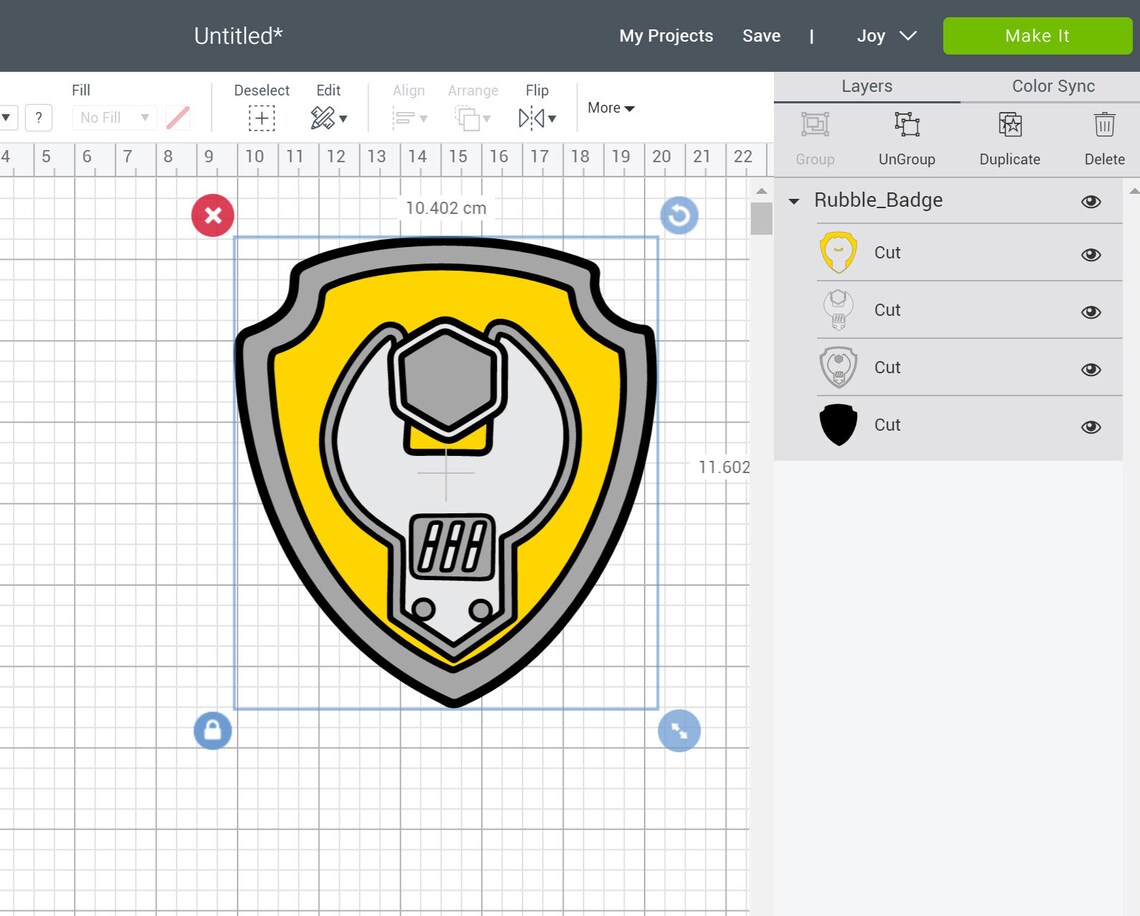Click the blue resize handle on badge
This screenshot has height=916, width=1140.
click(679, 731)
